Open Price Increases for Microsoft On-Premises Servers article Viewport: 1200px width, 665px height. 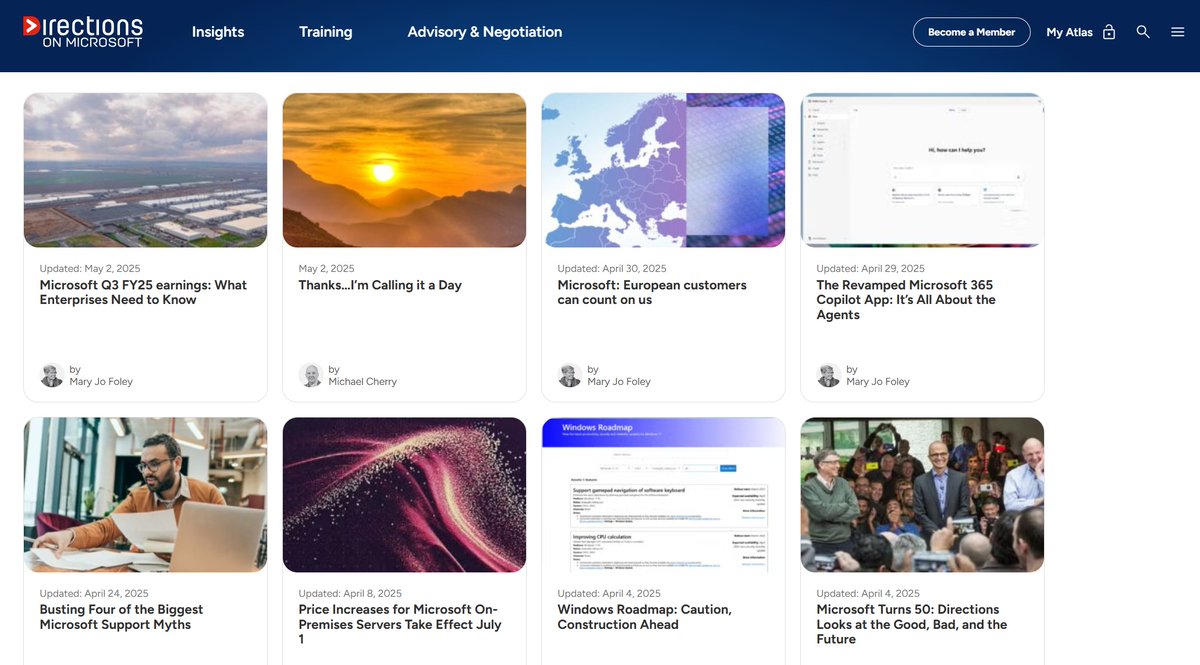pos(400,624)
